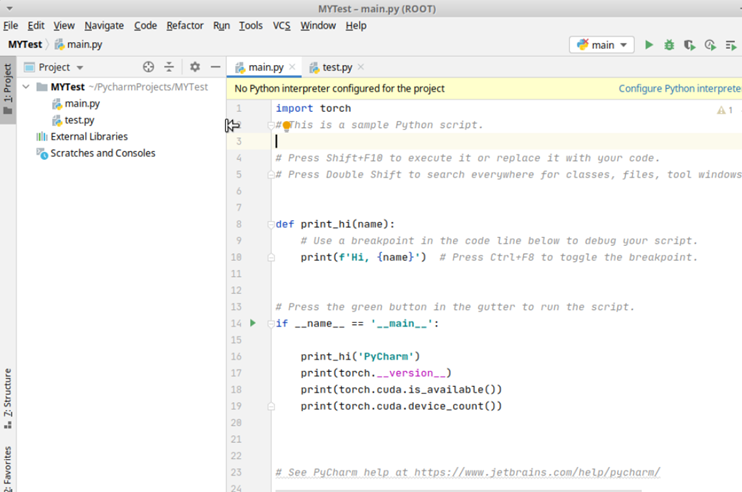Image resolution: width=742 pixels, height=492 pixels.
Task: Close the test.py editor tab
Action: (361, 67)
